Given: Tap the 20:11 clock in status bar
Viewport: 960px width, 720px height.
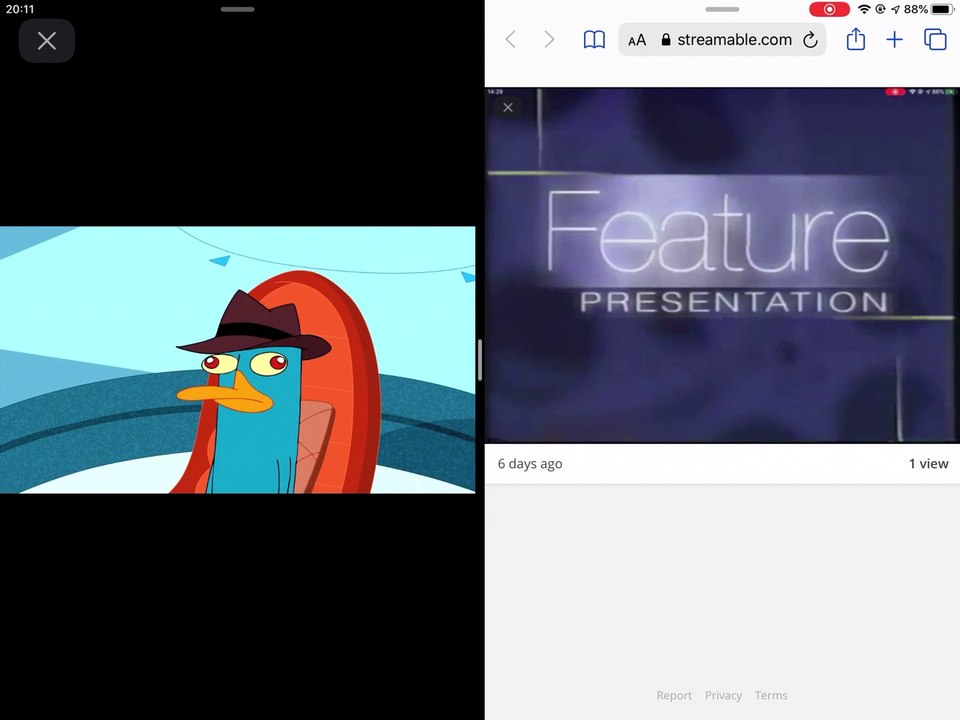Looking at the screenshot, I should [x=20, y=9].
